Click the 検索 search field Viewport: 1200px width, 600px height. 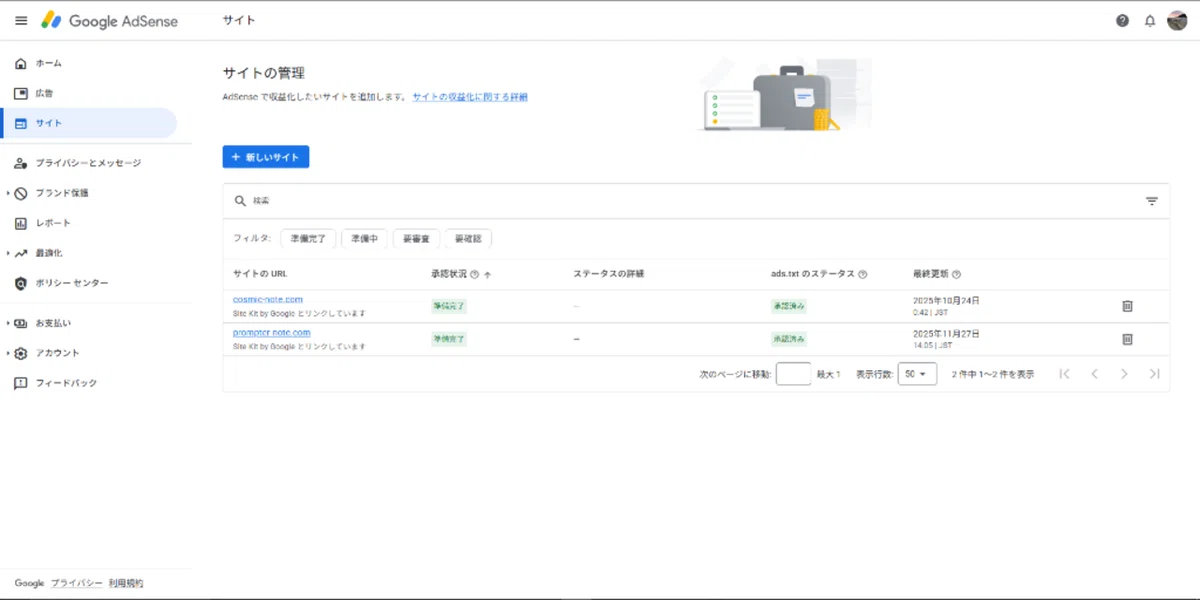695,201
